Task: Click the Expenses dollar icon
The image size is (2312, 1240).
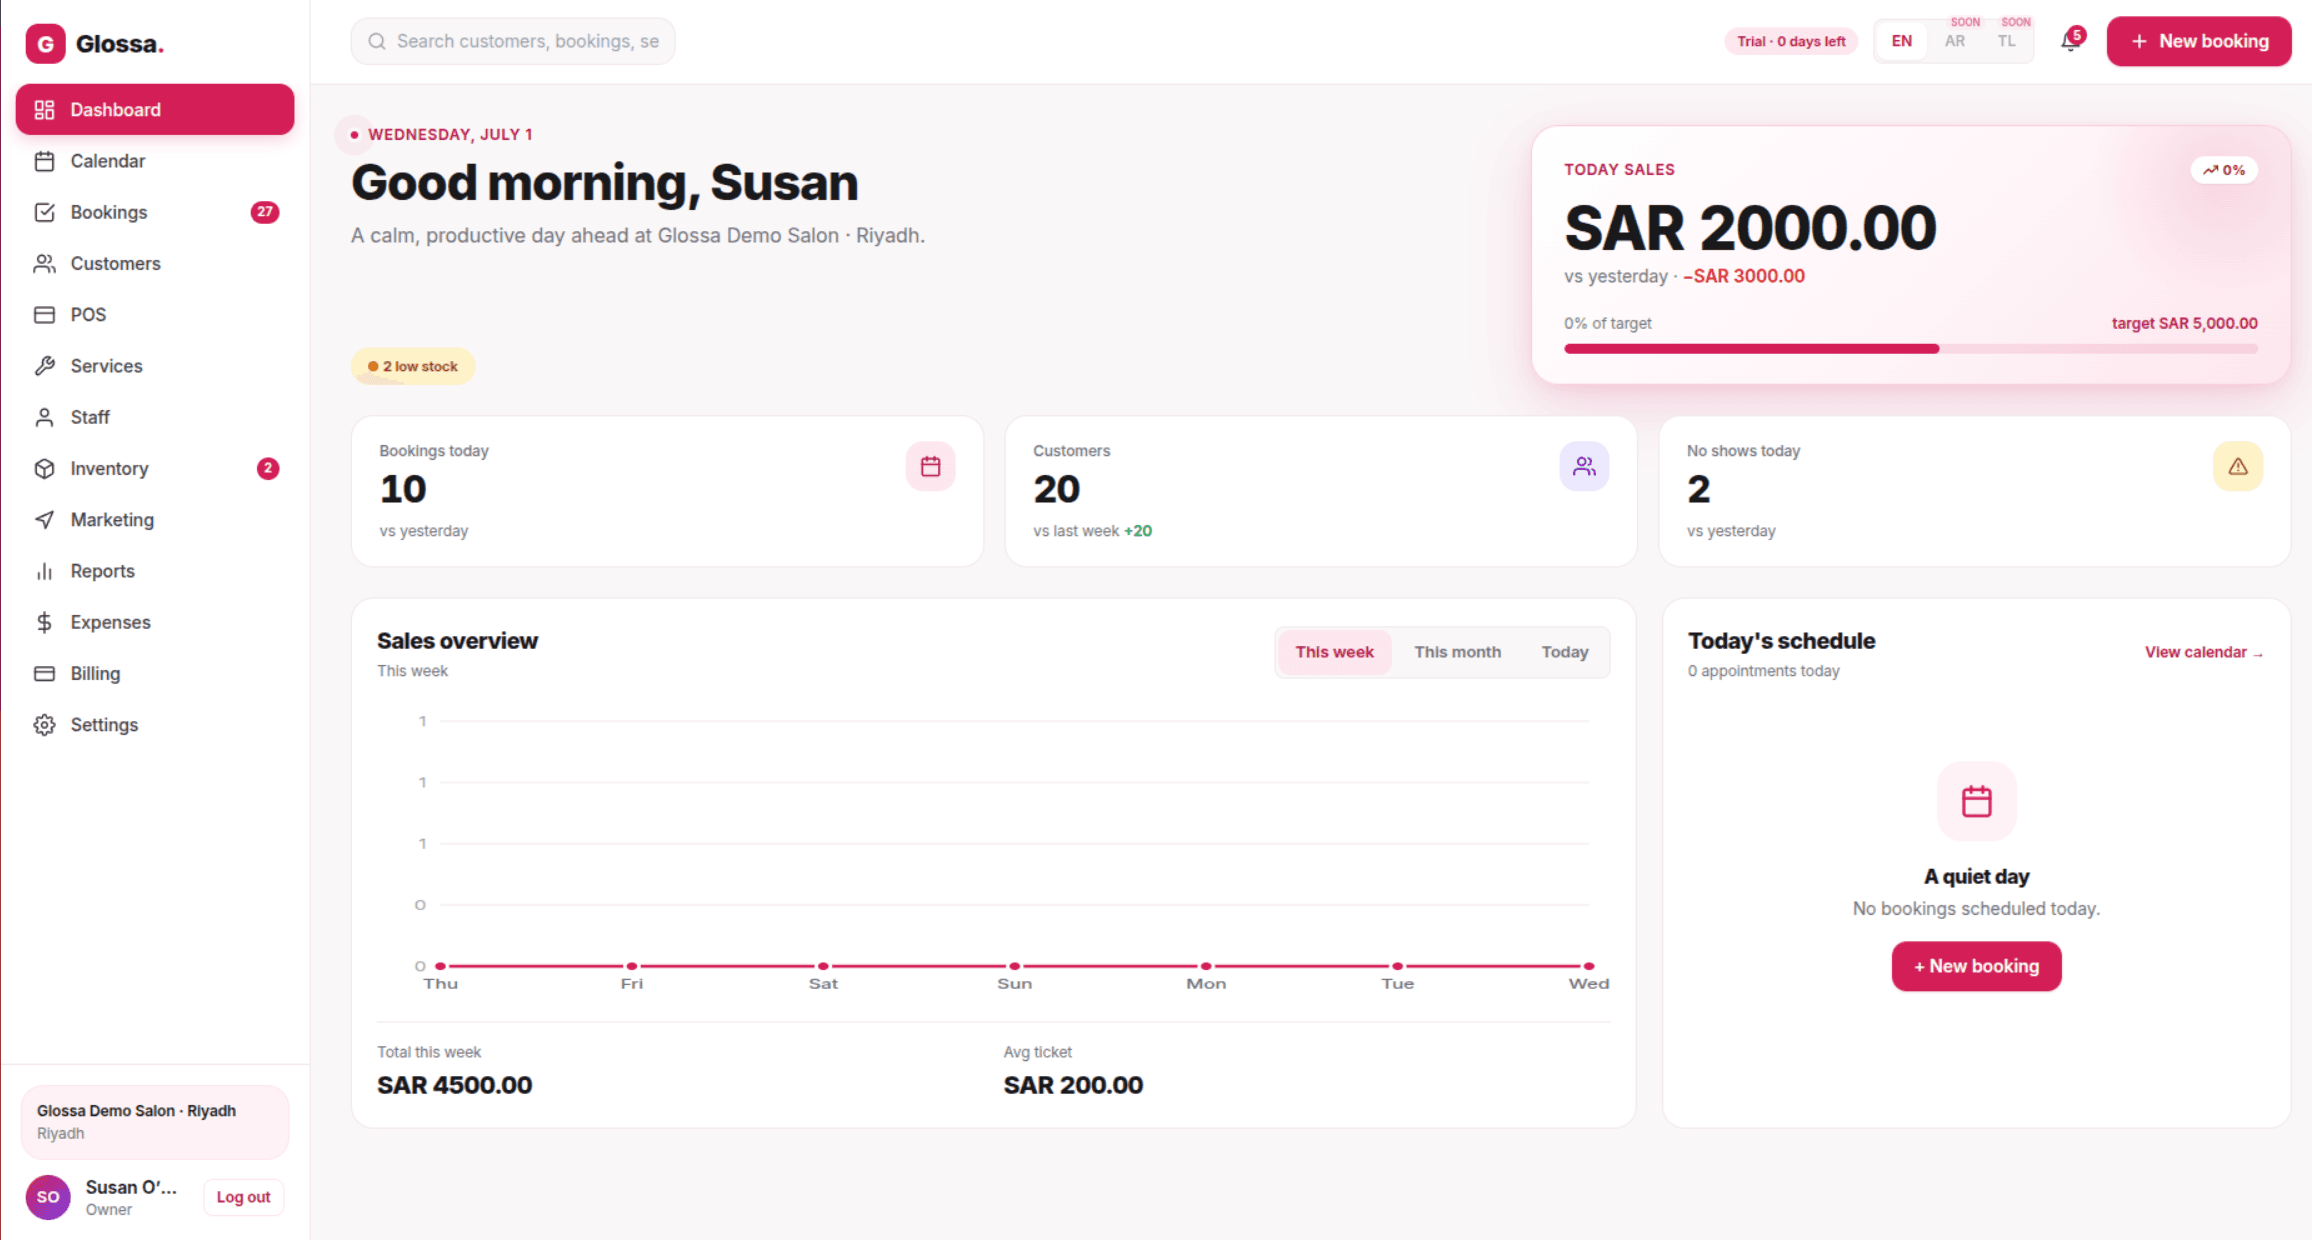Action: click(x=44, y=622)
